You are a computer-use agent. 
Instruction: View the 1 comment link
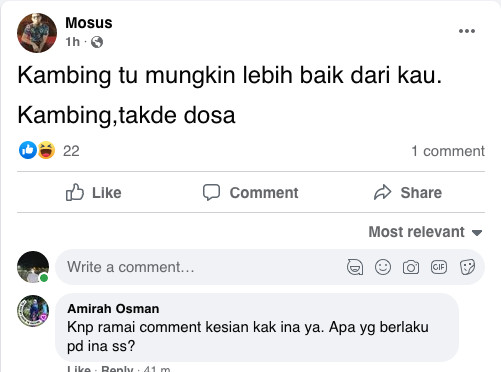coord(448,151)
